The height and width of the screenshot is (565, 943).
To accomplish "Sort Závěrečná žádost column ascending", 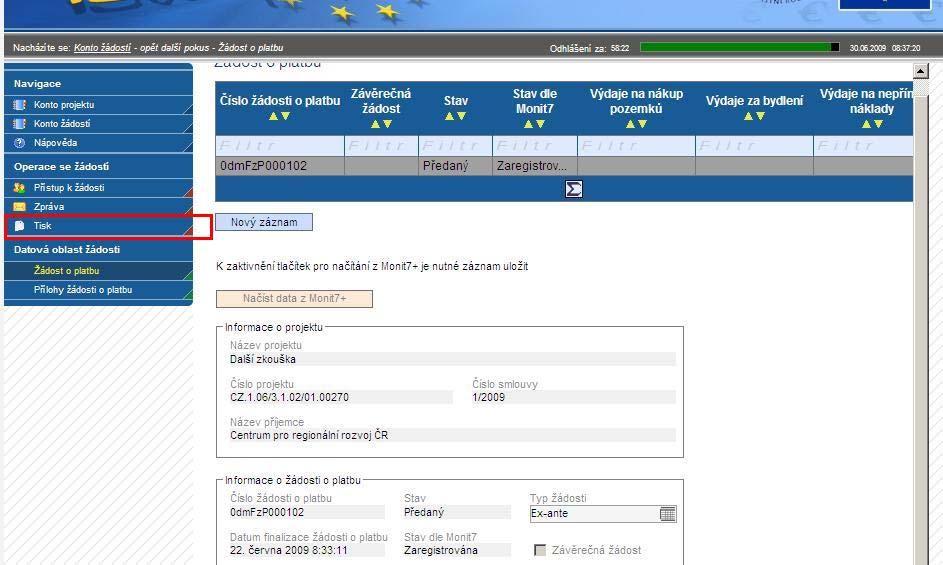I will 375,124.
